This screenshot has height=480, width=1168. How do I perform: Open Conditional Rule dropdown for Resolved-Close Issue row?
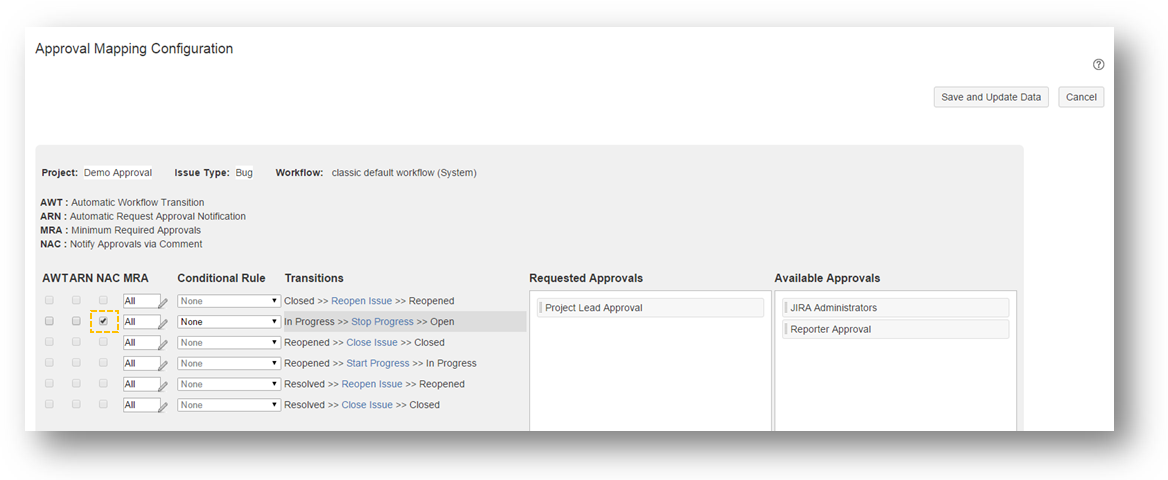coord(229,405)
